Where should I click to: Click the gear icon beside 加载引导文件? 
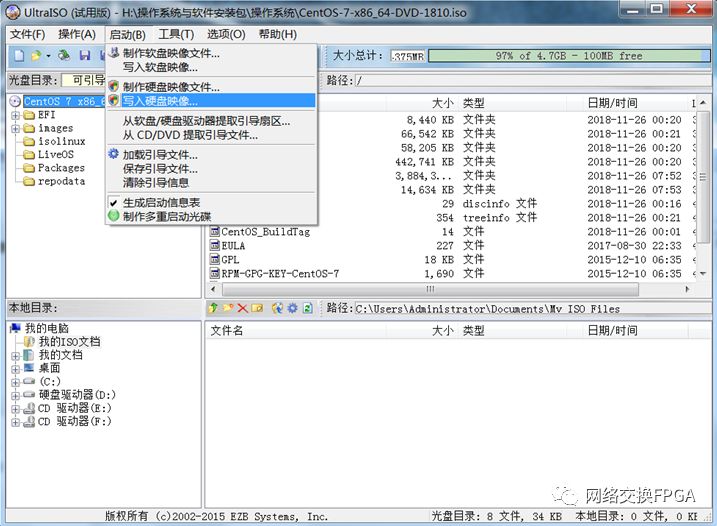click(113, 154)
